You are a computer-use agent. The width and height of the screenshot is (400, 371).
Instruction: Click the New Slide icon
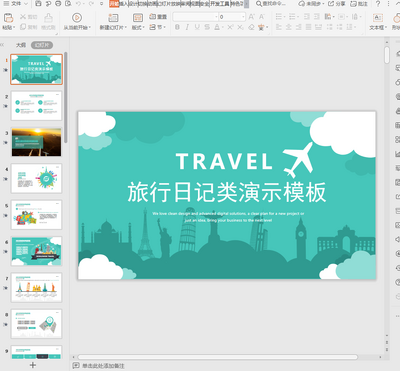pyautogui.click(x=113, y=18)
